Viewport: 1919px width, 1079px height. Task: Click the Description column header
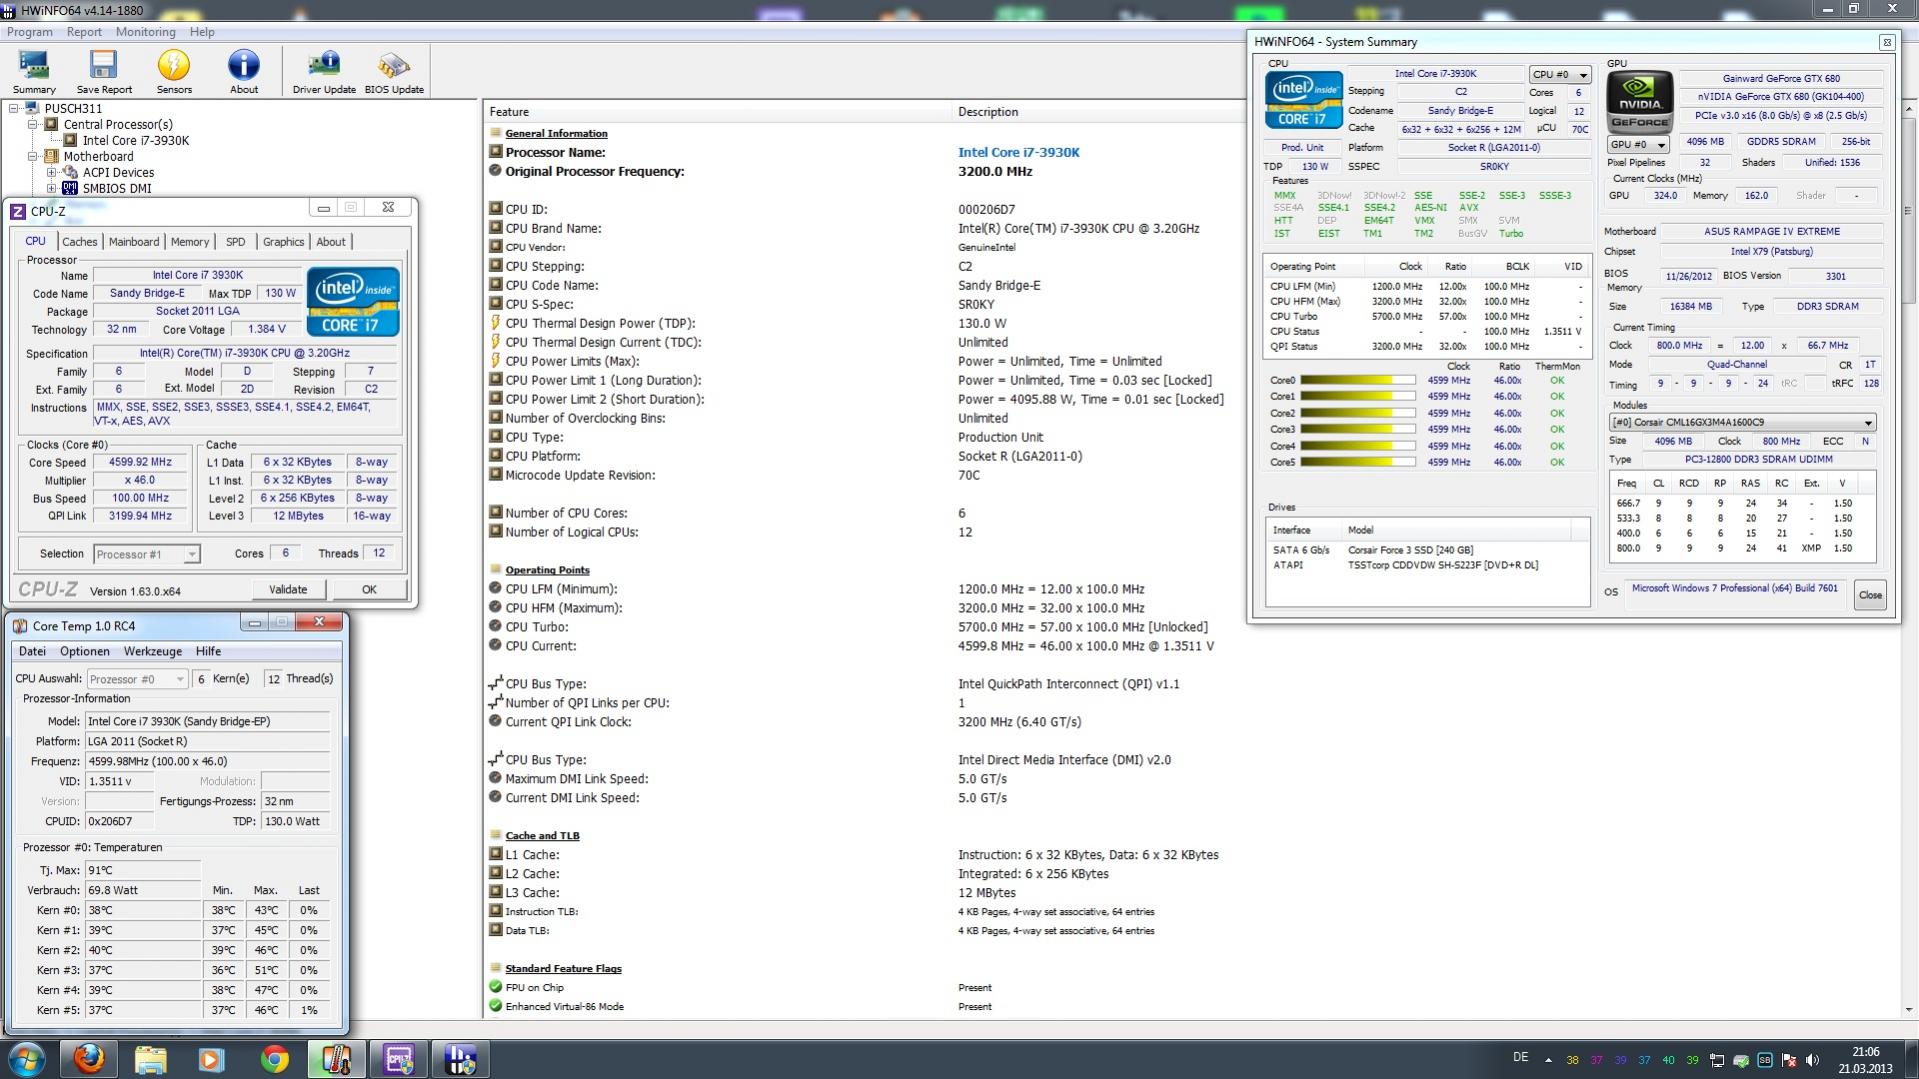coord(1100,112)
